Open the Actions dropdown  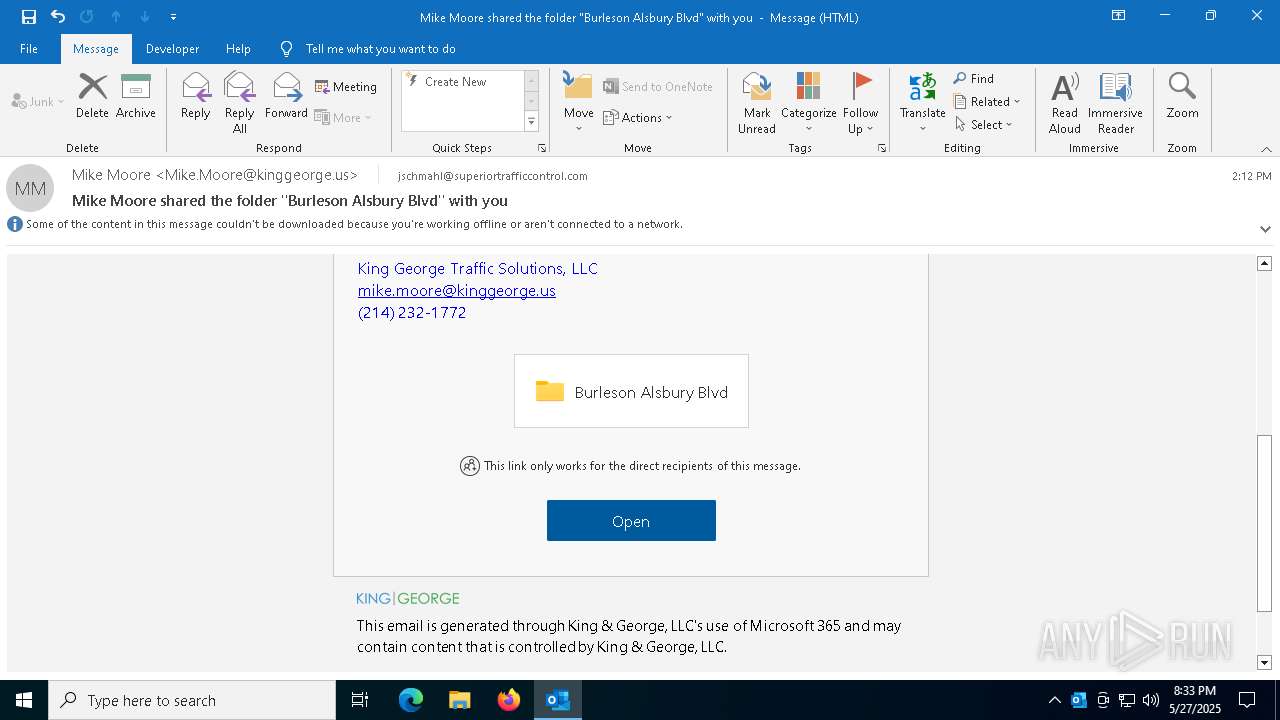tap(638, 117)
